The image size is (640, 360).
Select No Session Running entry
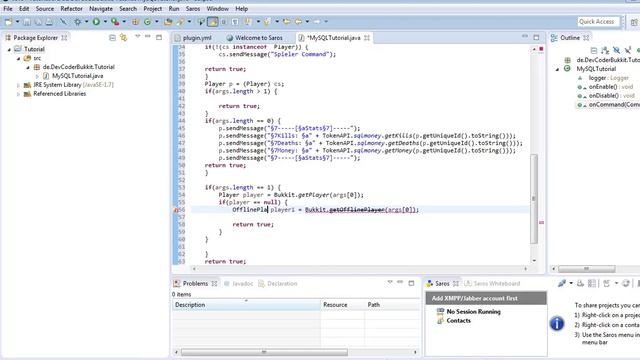pos(473,311)
